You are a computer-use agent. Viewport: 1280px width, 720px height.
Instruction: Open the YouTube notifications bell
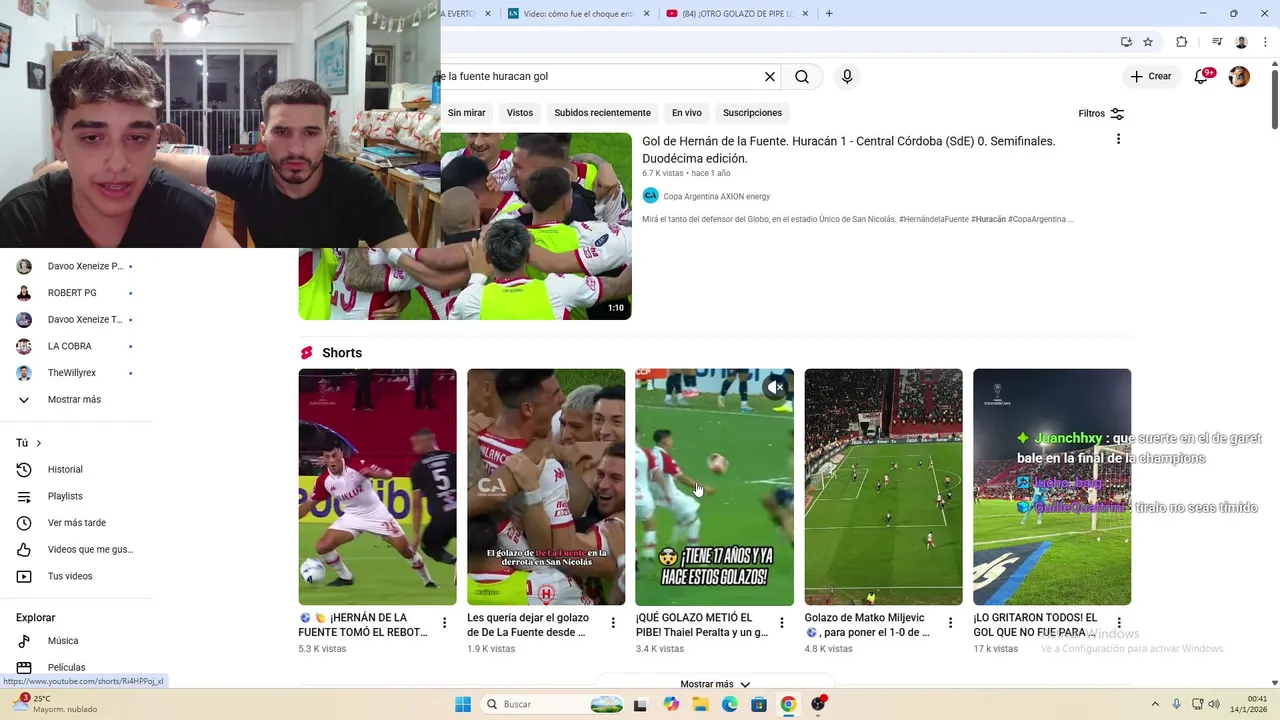point(1202,76)
